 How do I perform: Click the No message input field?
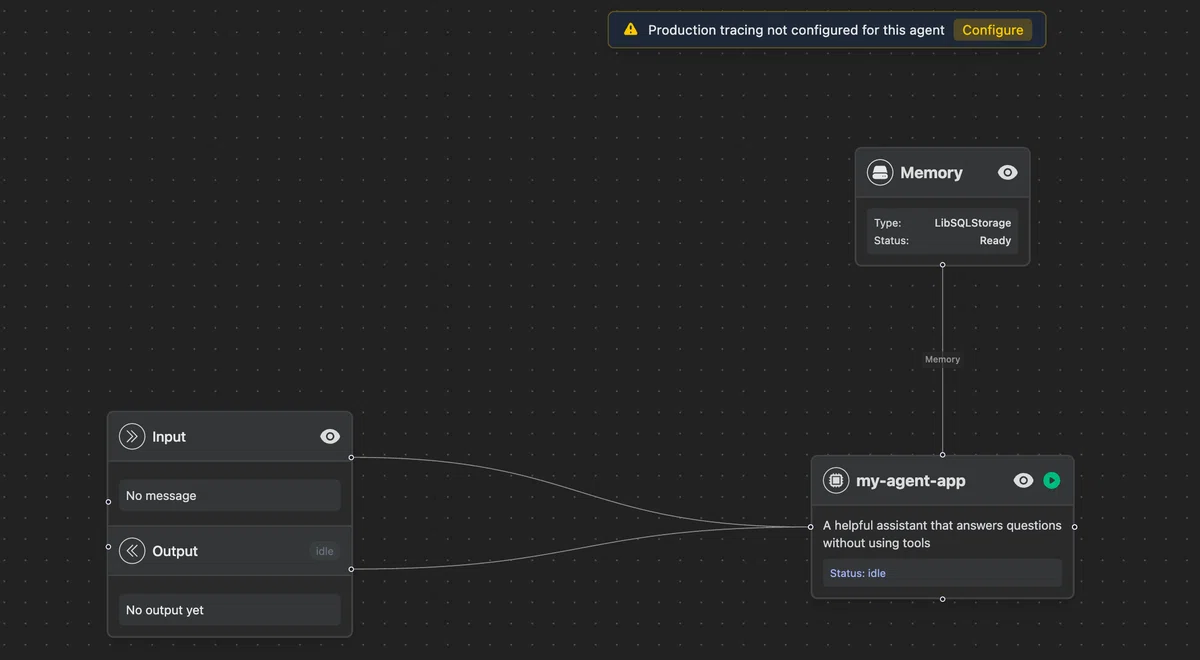(230, 495)
